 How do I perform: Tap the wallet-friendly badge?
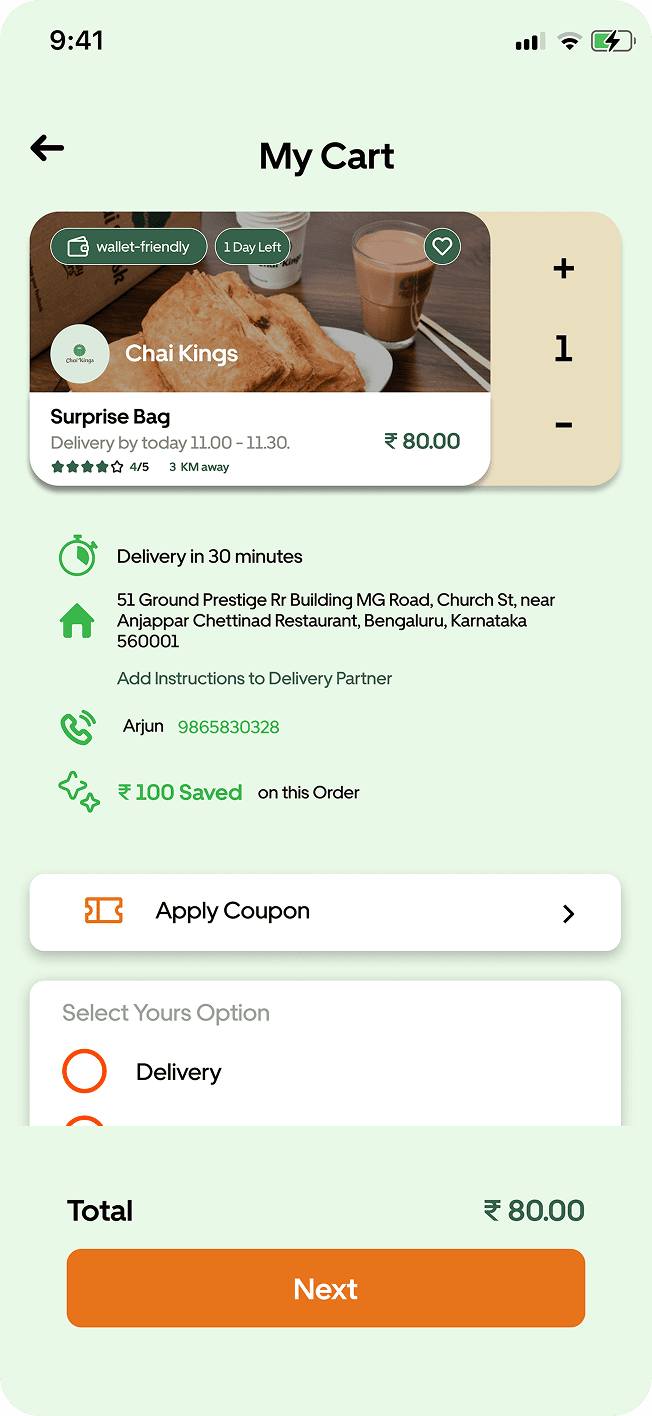[128, 246]
